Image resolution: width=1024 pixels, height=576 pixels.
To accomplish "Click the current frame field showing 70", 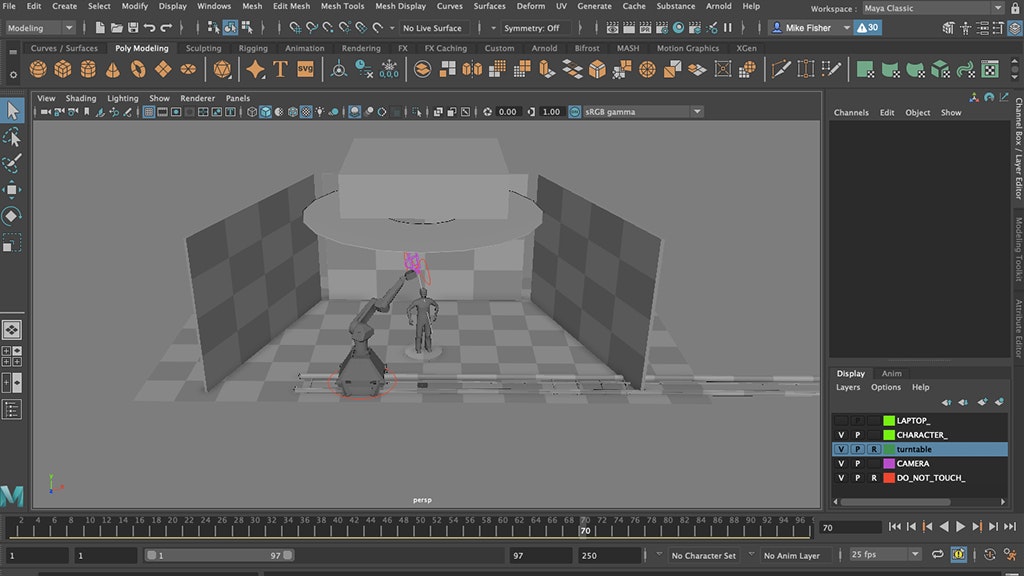I will point(850,527).
